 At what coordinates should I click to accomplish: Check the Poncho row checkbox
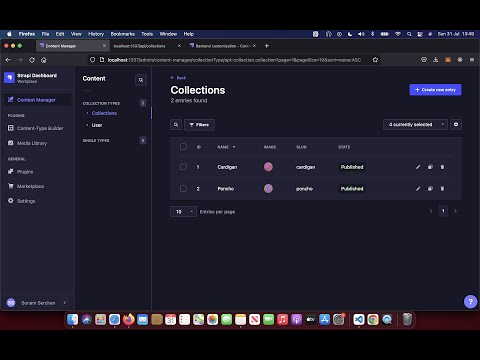click(x=183, y=188)
